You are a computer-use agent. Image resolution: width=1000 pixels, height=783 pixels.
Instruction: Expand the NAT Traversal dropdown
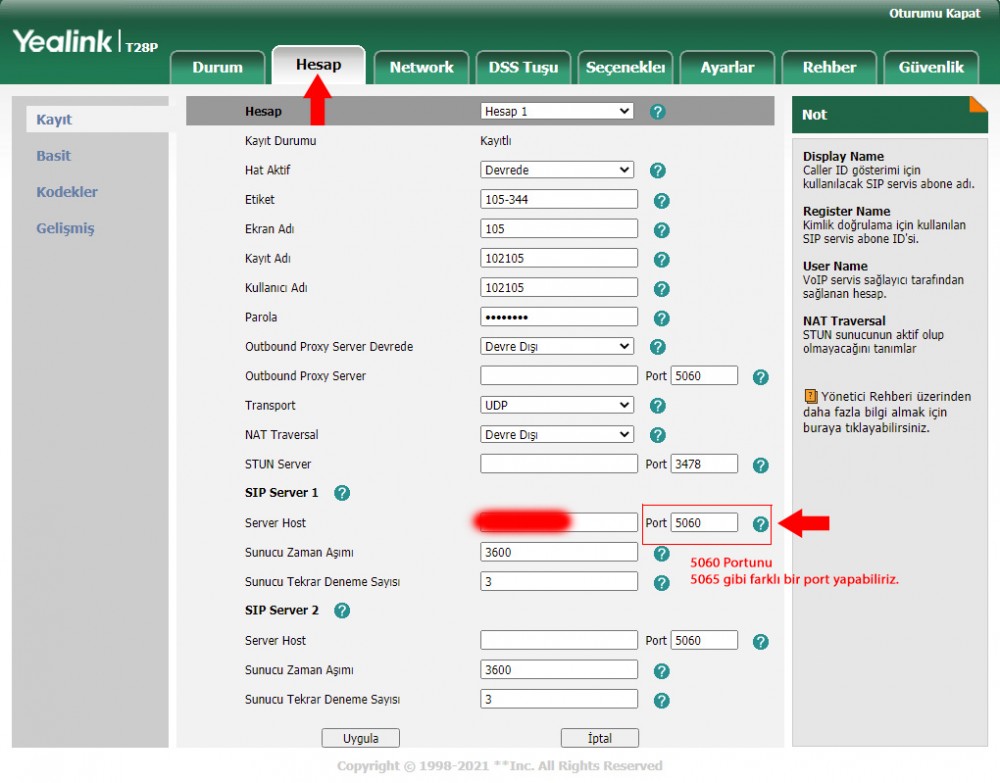tap(557, 434)
